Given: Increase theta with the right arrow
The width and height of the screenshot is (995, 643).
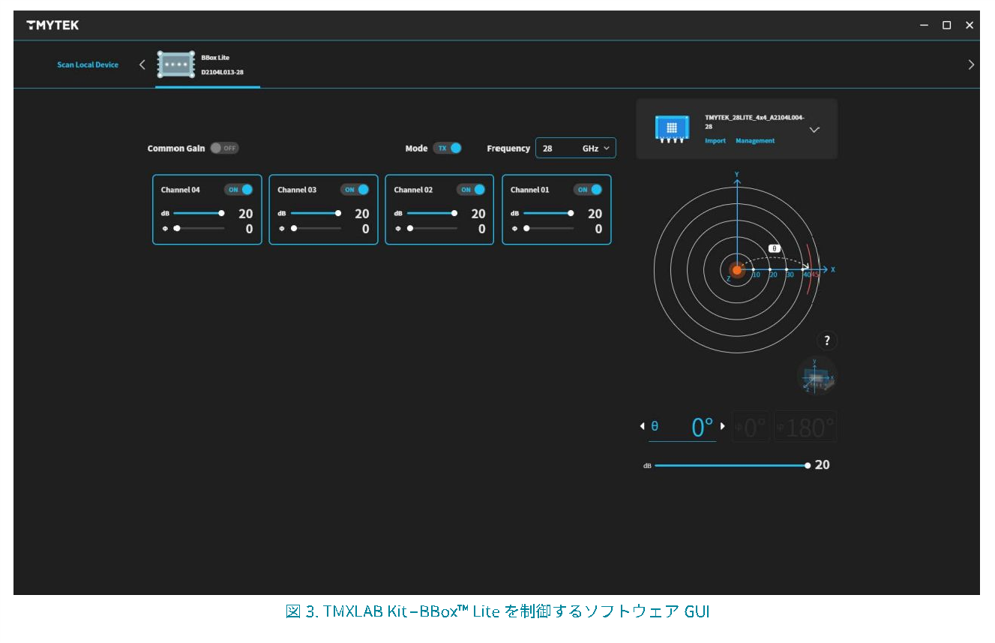Looking at the screenshot, I should coord(722,427).
